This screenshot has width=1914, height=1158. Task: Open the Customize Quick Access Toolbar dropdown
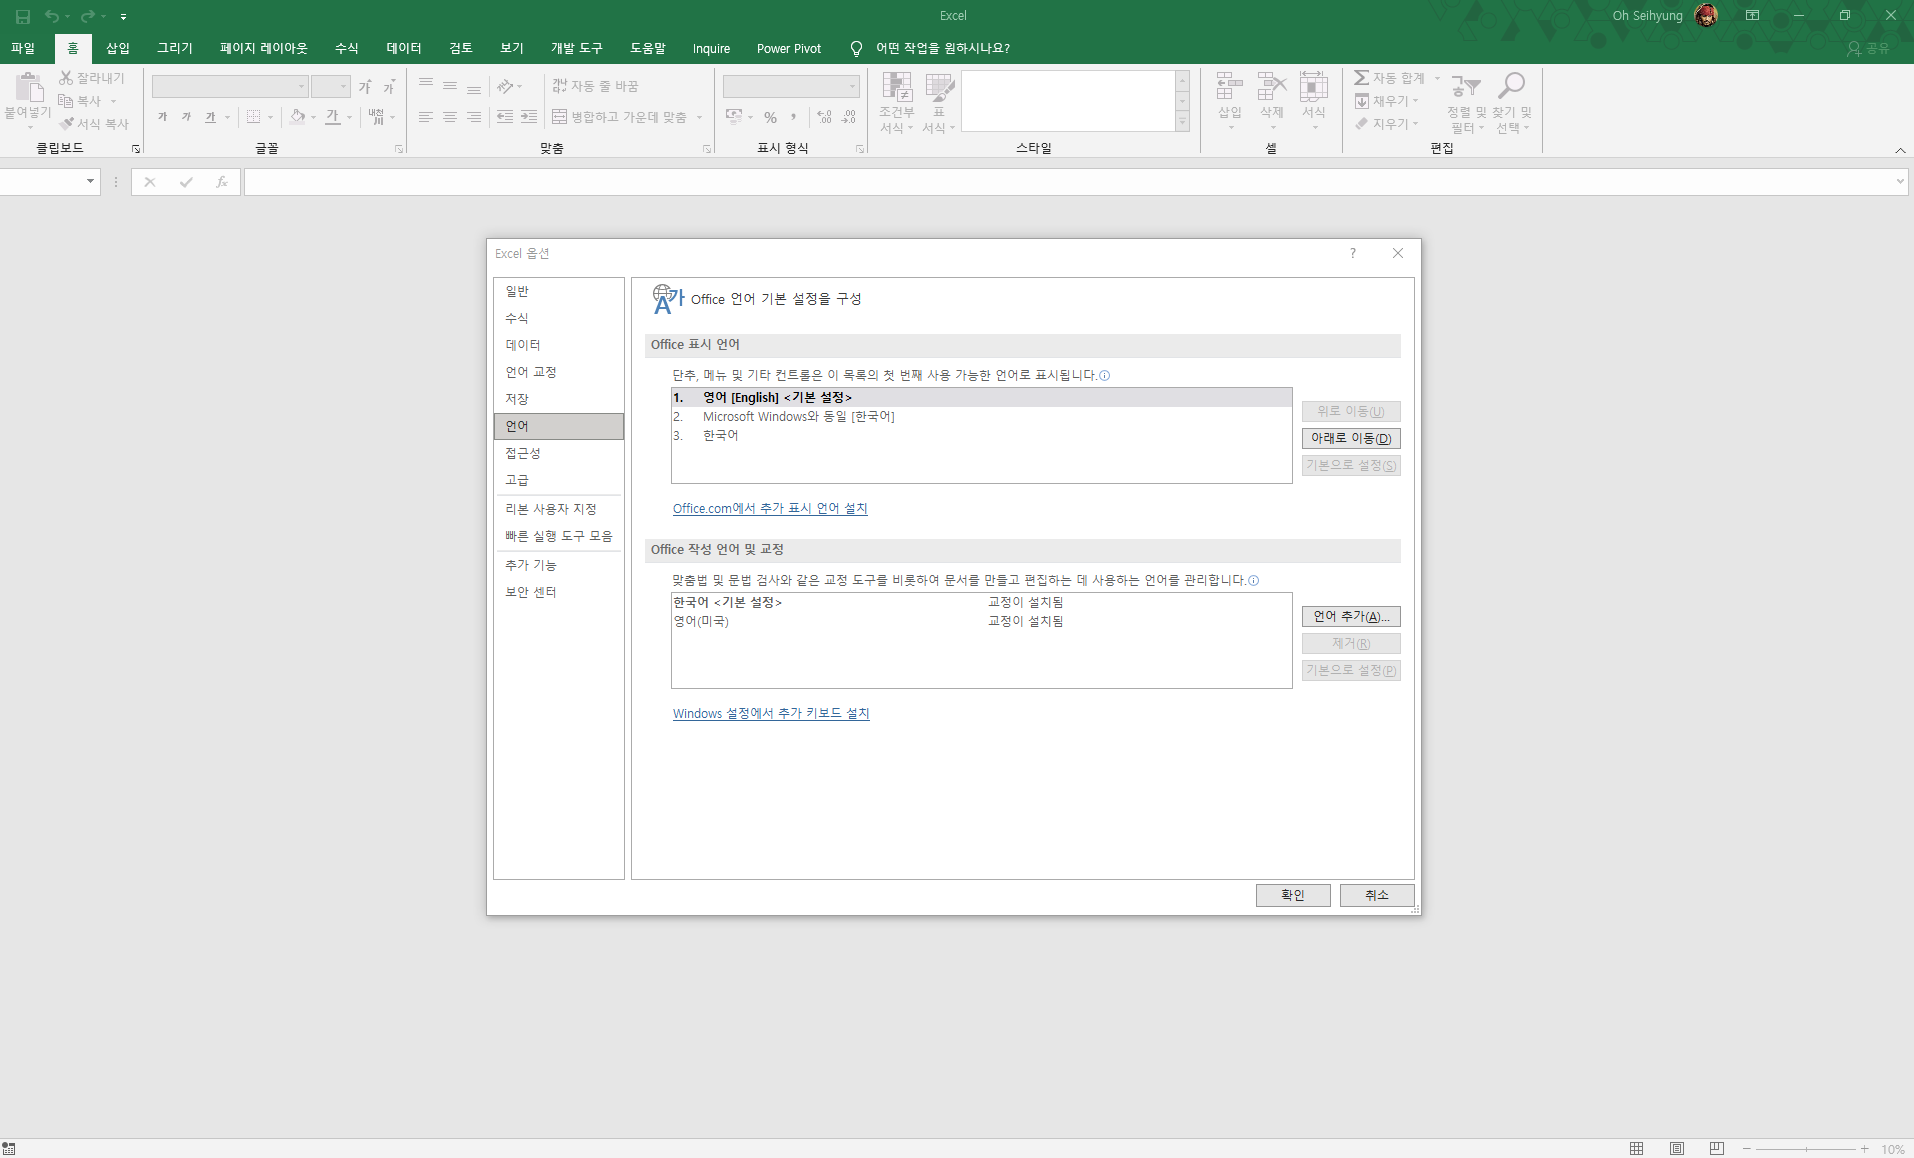coord(123,17)
